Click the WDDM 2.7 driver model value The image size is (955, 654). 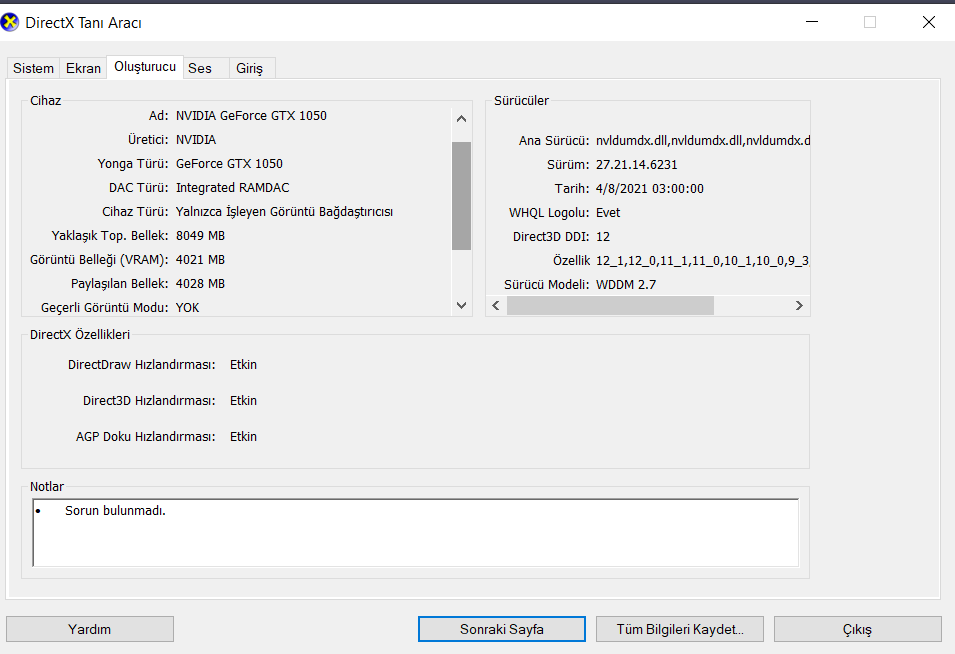pyautogui.click(x=626, y=285)
